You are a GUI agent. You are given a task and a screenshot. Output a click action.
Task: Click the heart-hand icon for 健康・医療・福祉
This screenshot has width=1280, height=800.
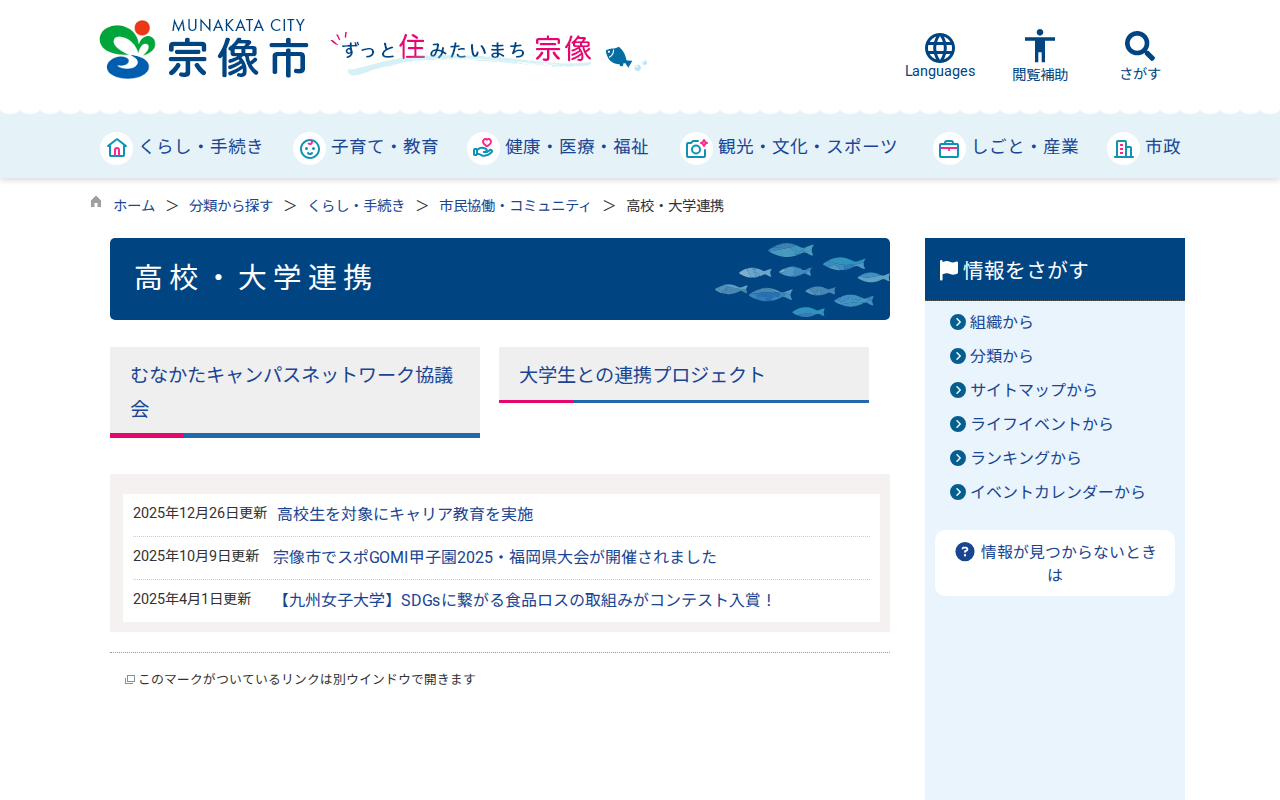coord(483,148)
